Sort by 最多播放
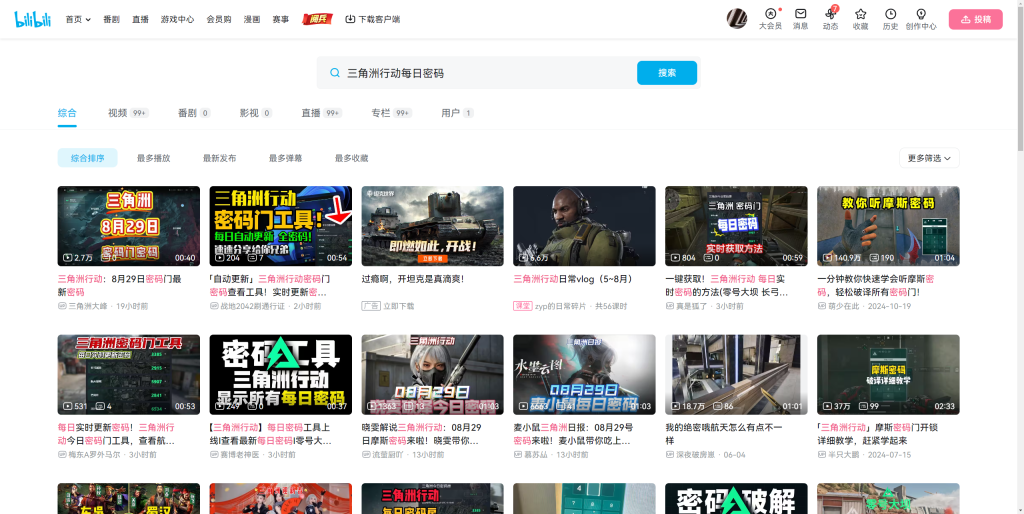Image resolution: width=1024 pixels, height=514 pixels. pos(153,158)
